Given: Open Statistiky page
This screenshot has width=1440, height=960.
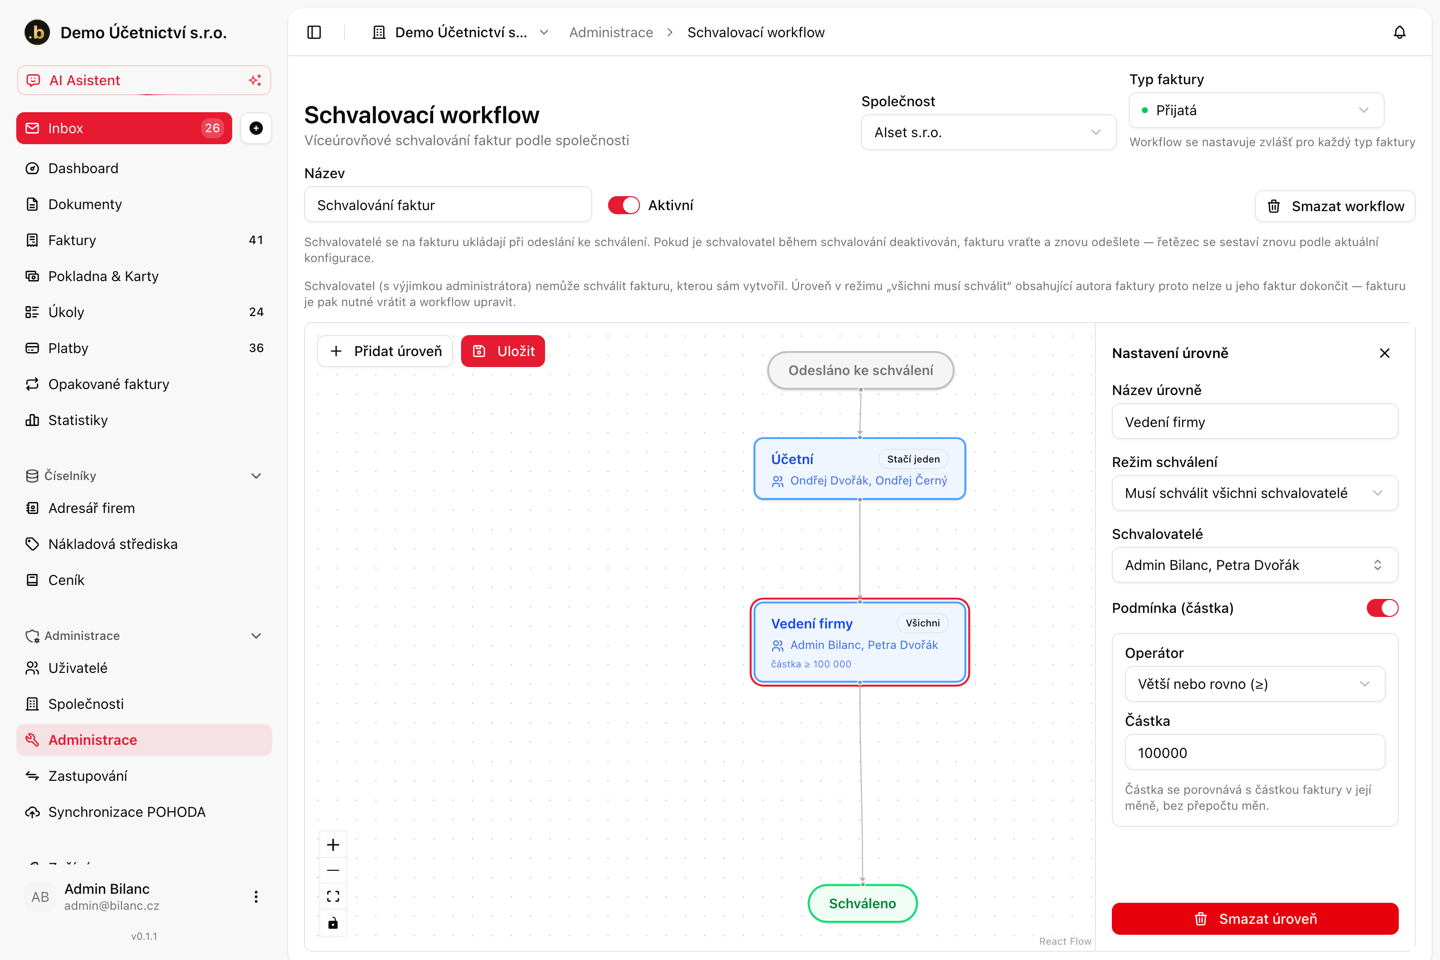Looking at the screenshot, I should pyautogui.click(x=144, y=420).
